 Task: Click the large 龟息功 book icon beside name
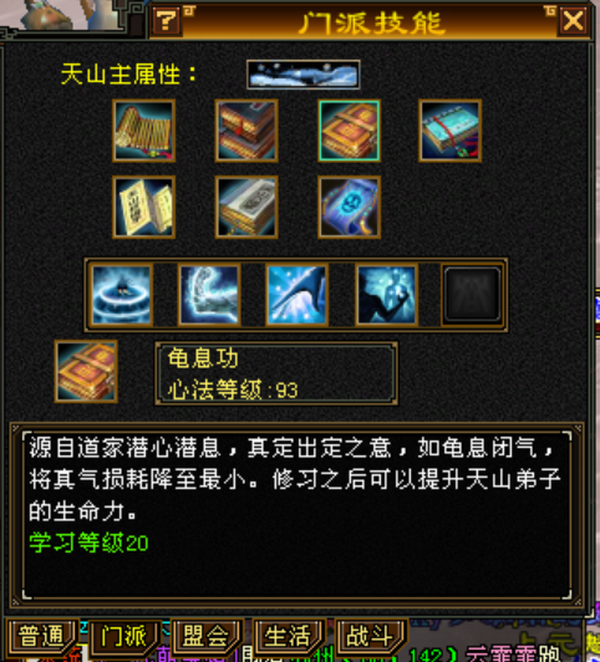click(86, 372)
